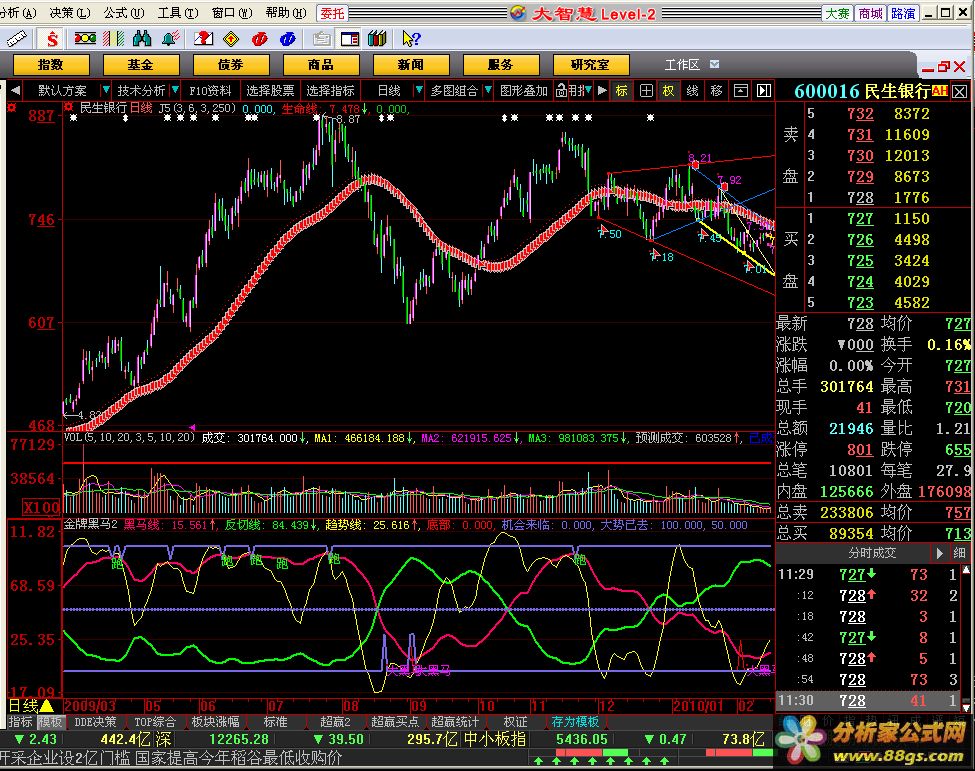Click the 新闻 yellow button

click(x=410, y=65)
